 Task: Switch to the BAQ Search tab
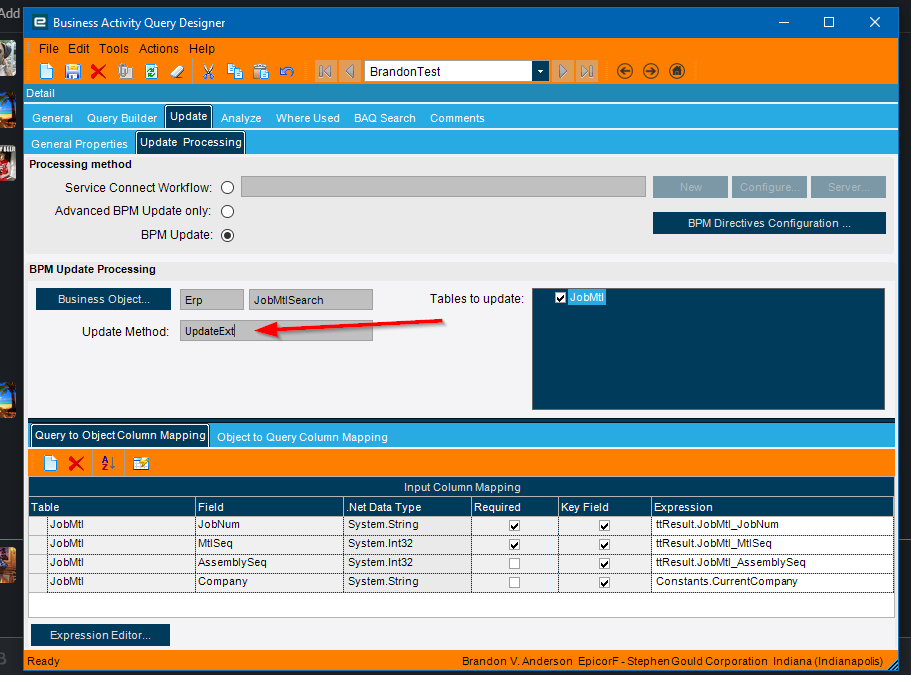tap(385, 118)
